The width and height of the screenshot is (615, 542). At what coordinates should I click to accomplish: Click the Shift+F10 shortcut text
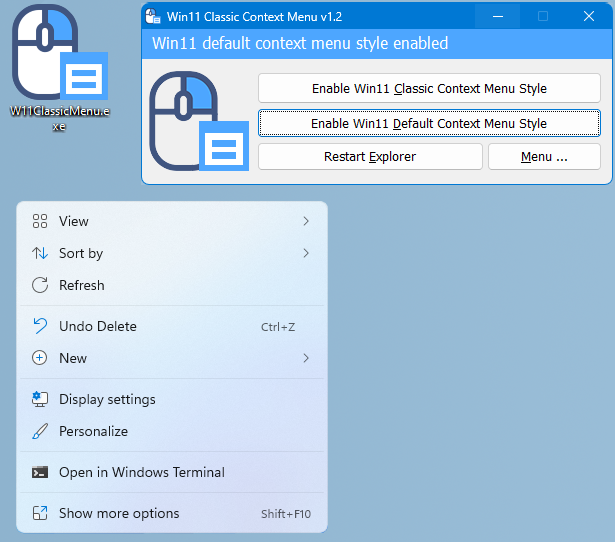pyautogui.click(x=286, y=514)
